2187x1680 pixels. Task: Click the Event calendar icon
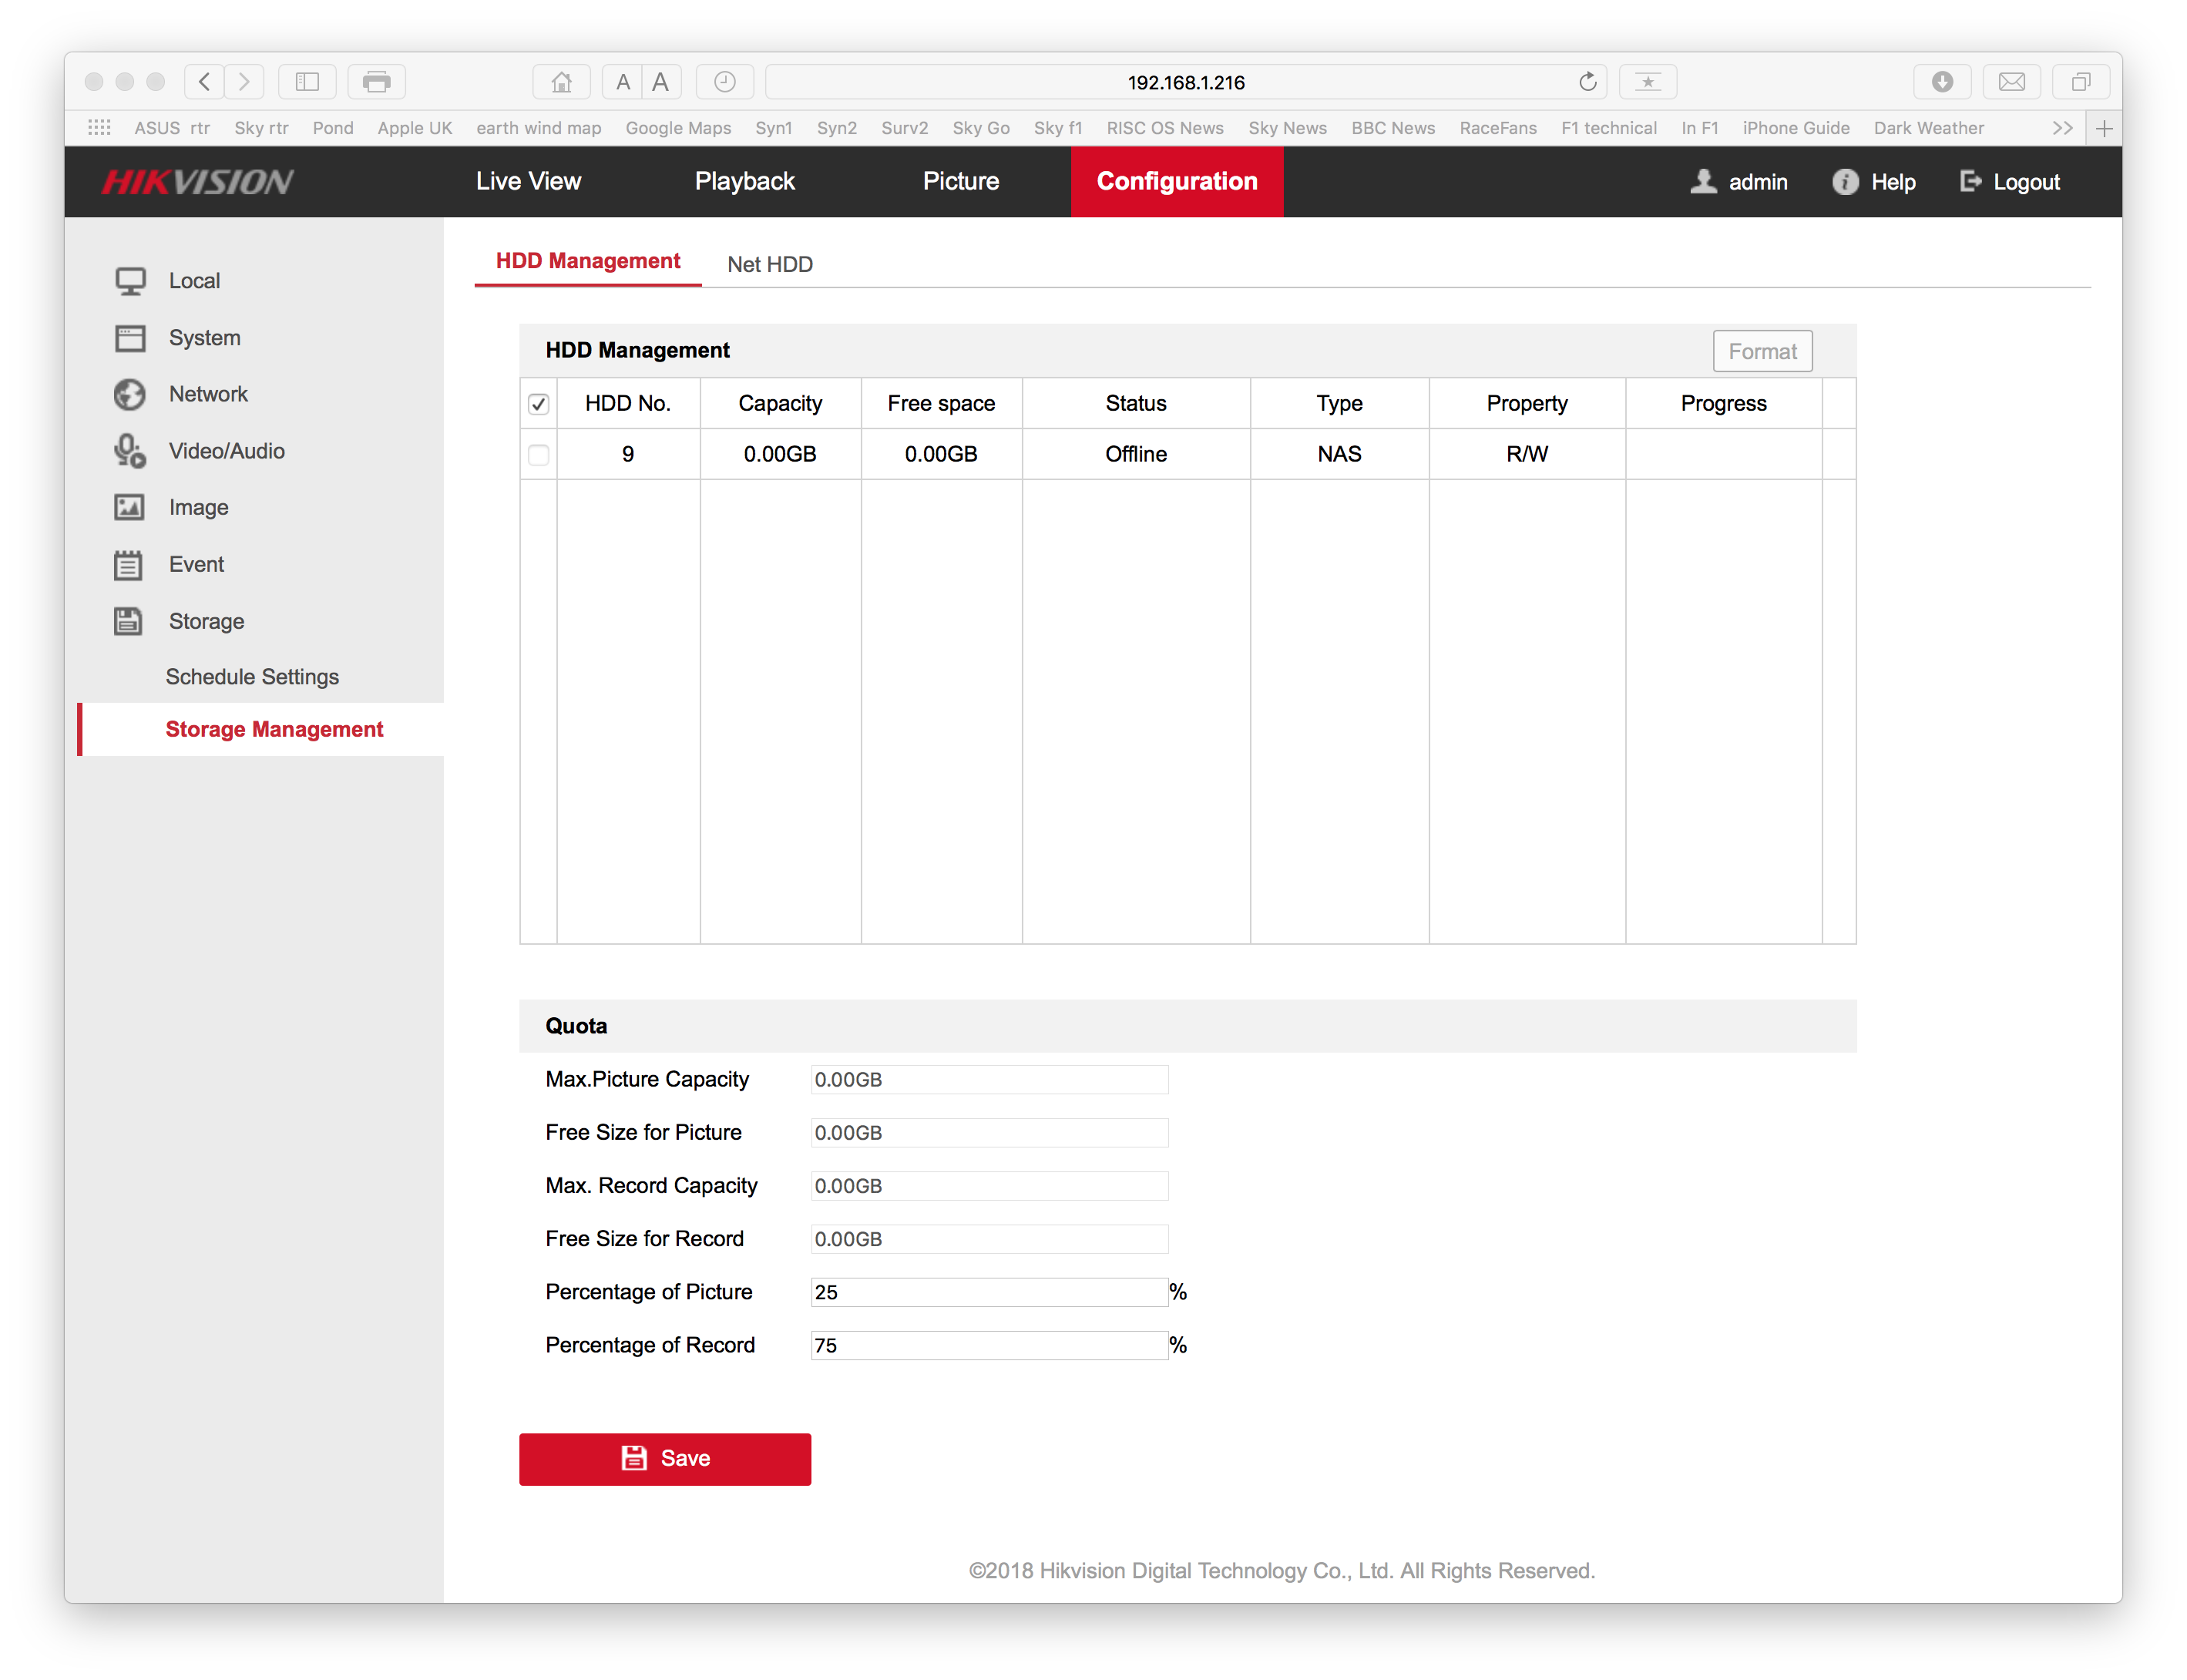pos(128,565)
